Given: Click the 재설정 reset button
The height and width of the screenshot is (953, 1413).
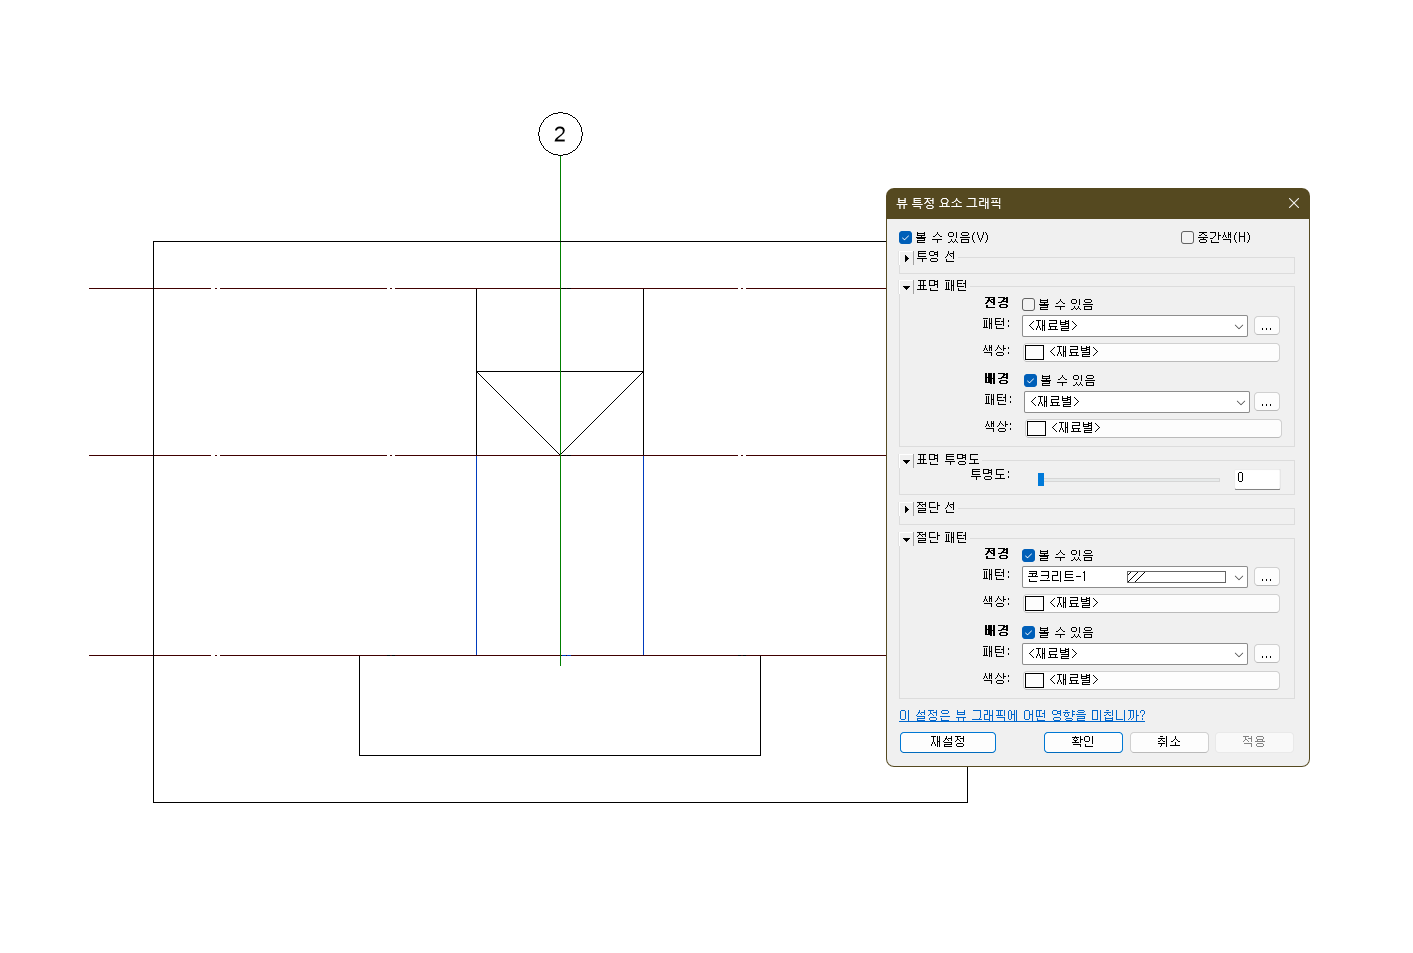Looking at the screenshot, I should (948, 742).
